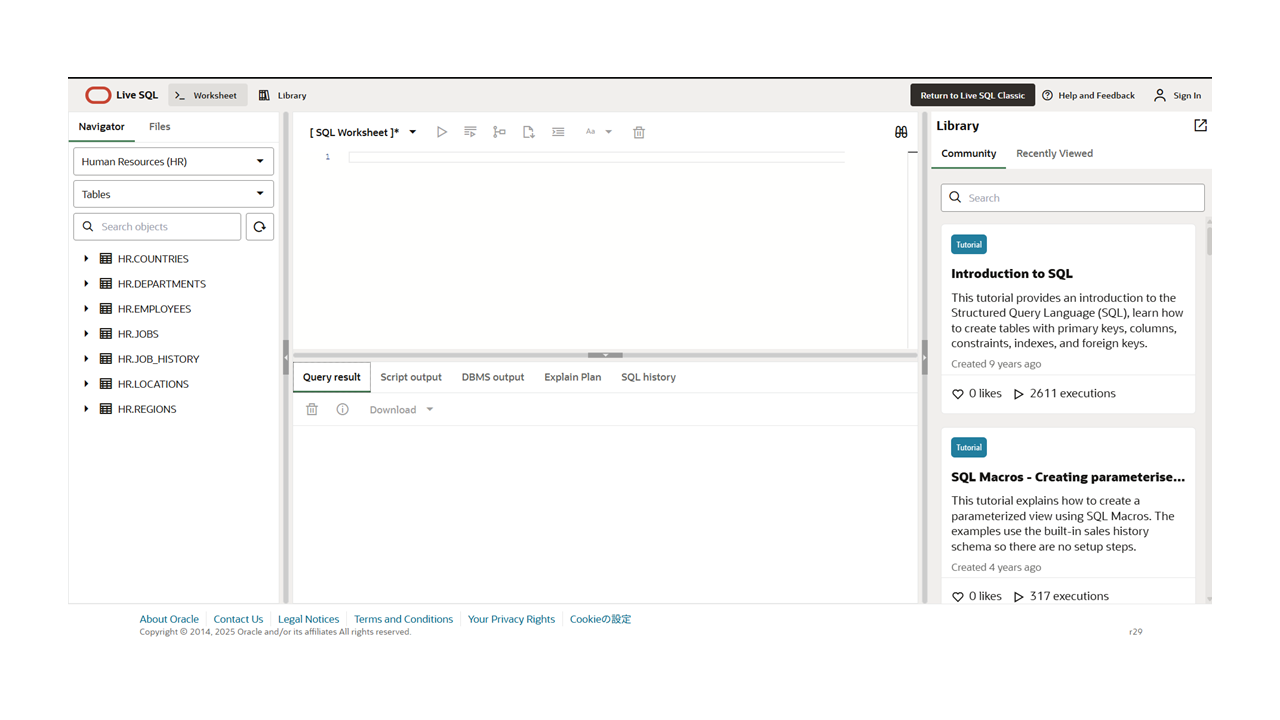Like the Introduction to SQL tutorial
The width and height of the screenshot is (1280, 720).
tap(958, 394)
